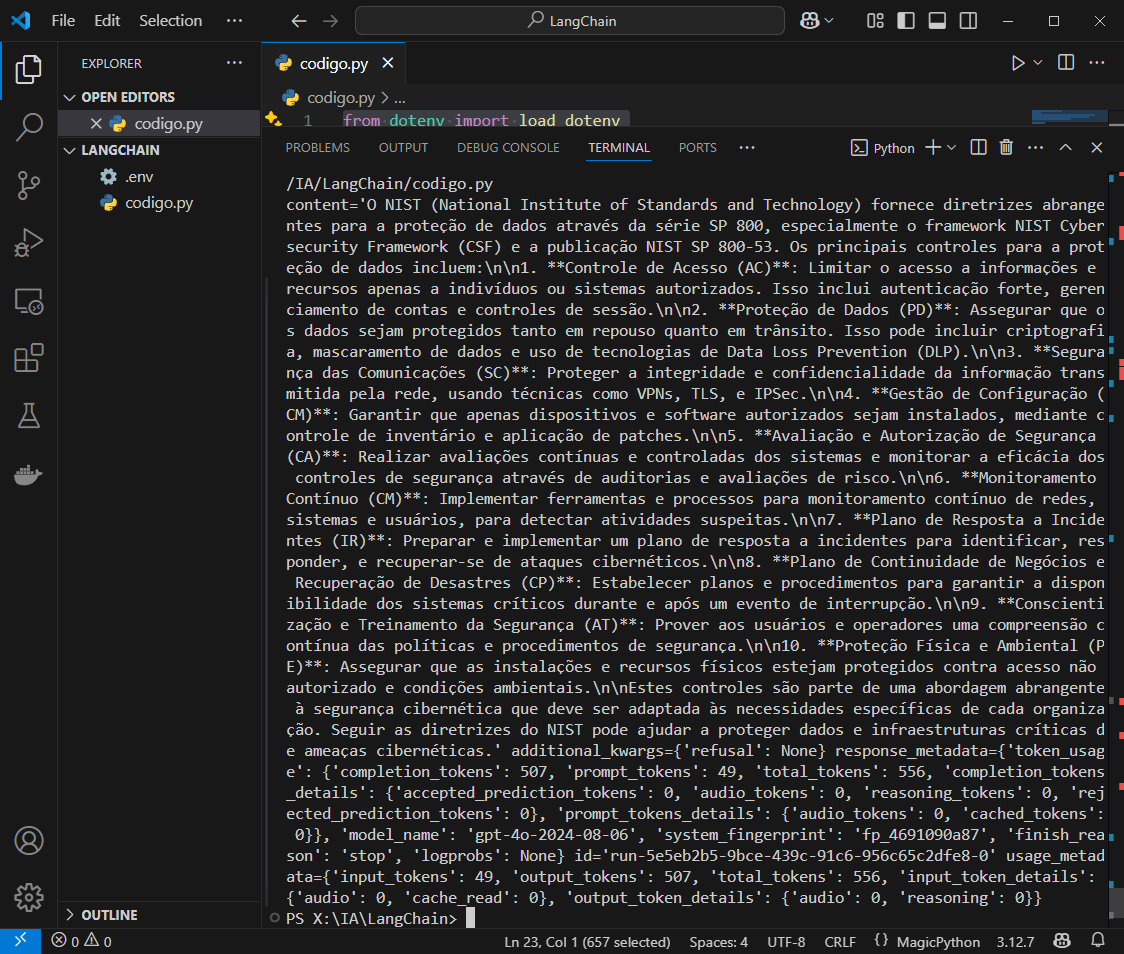Change indentation via Spaces: 4
The image size is (1124, 954).
click(718, 941)
